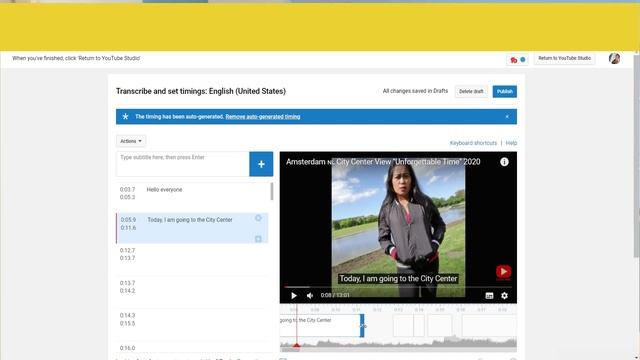Click the 0:11.6 end time of the selected subtitle
Image resolution: width=640 pixels, height=360 pixels.
tap(128, 228)
